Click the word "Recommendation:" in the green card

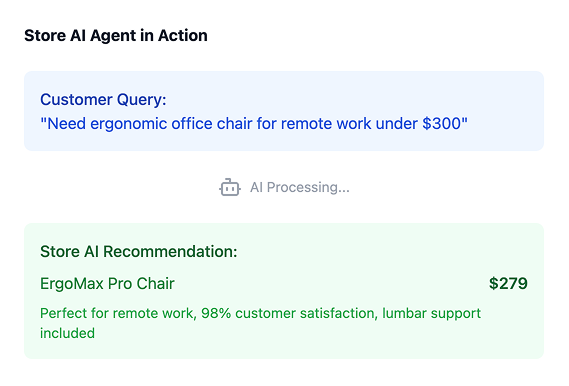point(170,251)
